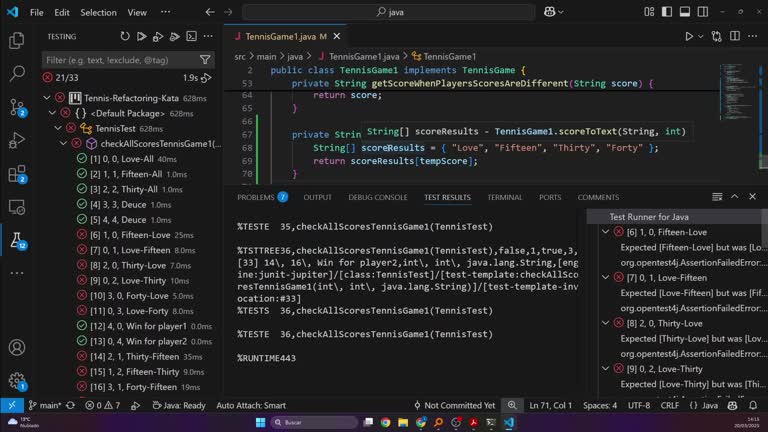
Task: Open the Selection menu
Action: tap(98, 12)
